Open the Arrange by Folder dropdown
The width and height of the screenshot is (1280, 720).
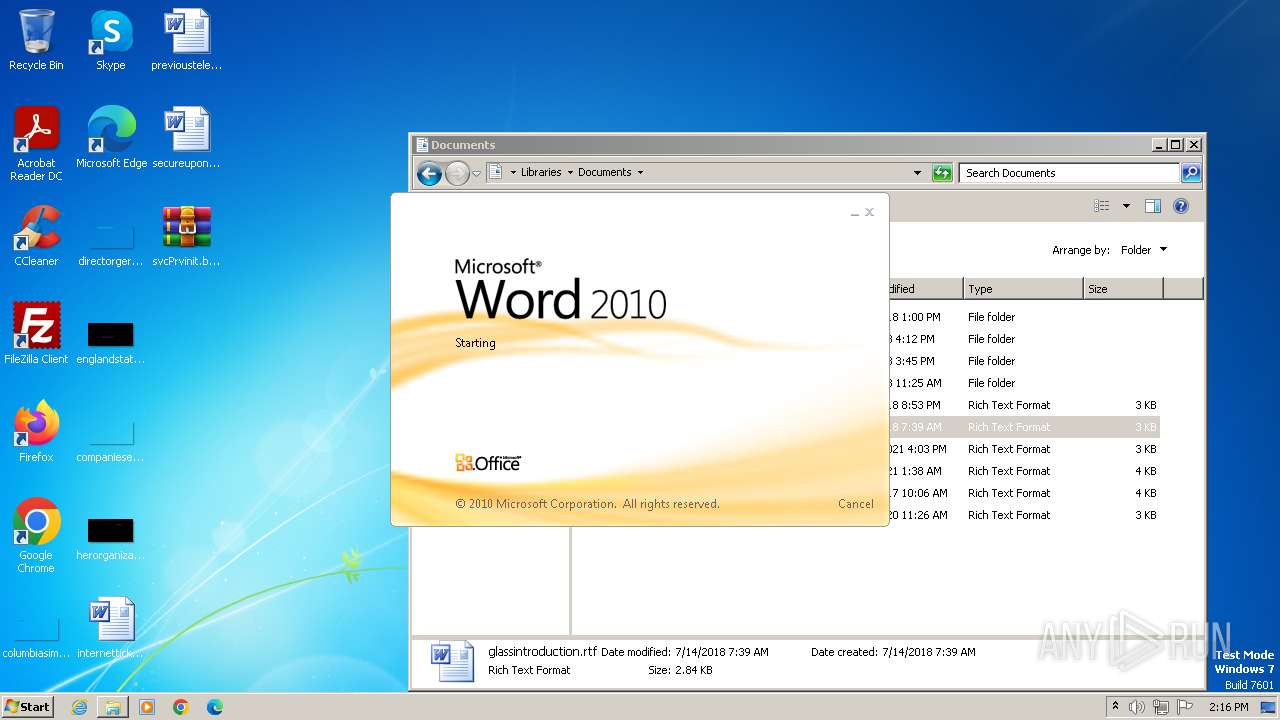pos(1143,250)
